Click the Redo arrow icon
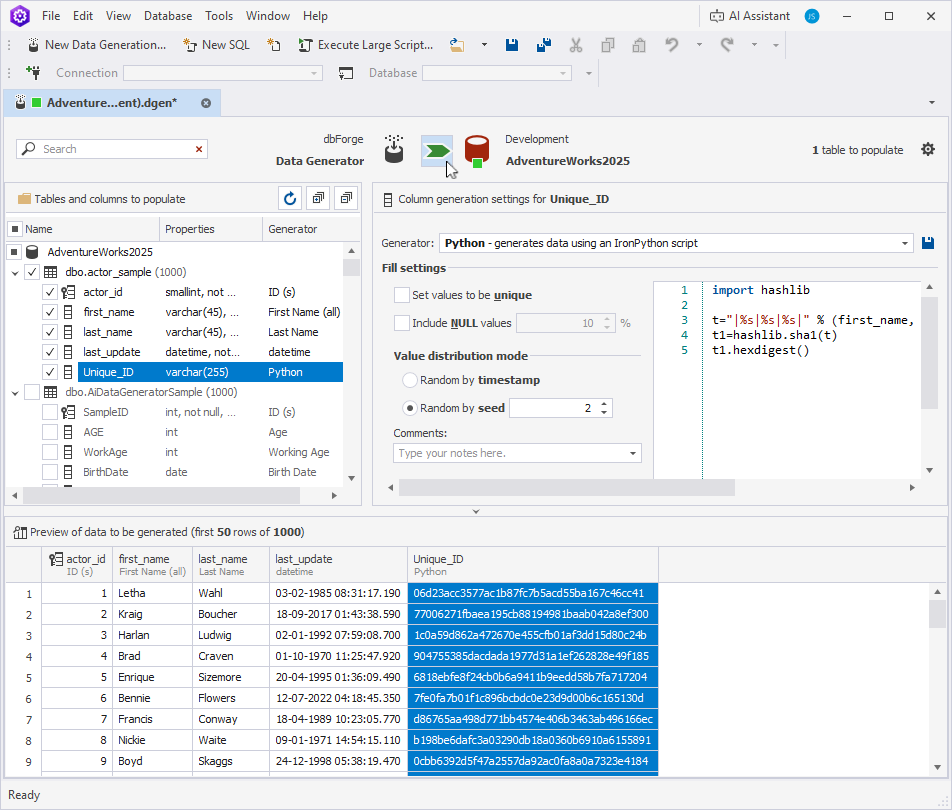 pyautogui.click(x=727, y=45)
